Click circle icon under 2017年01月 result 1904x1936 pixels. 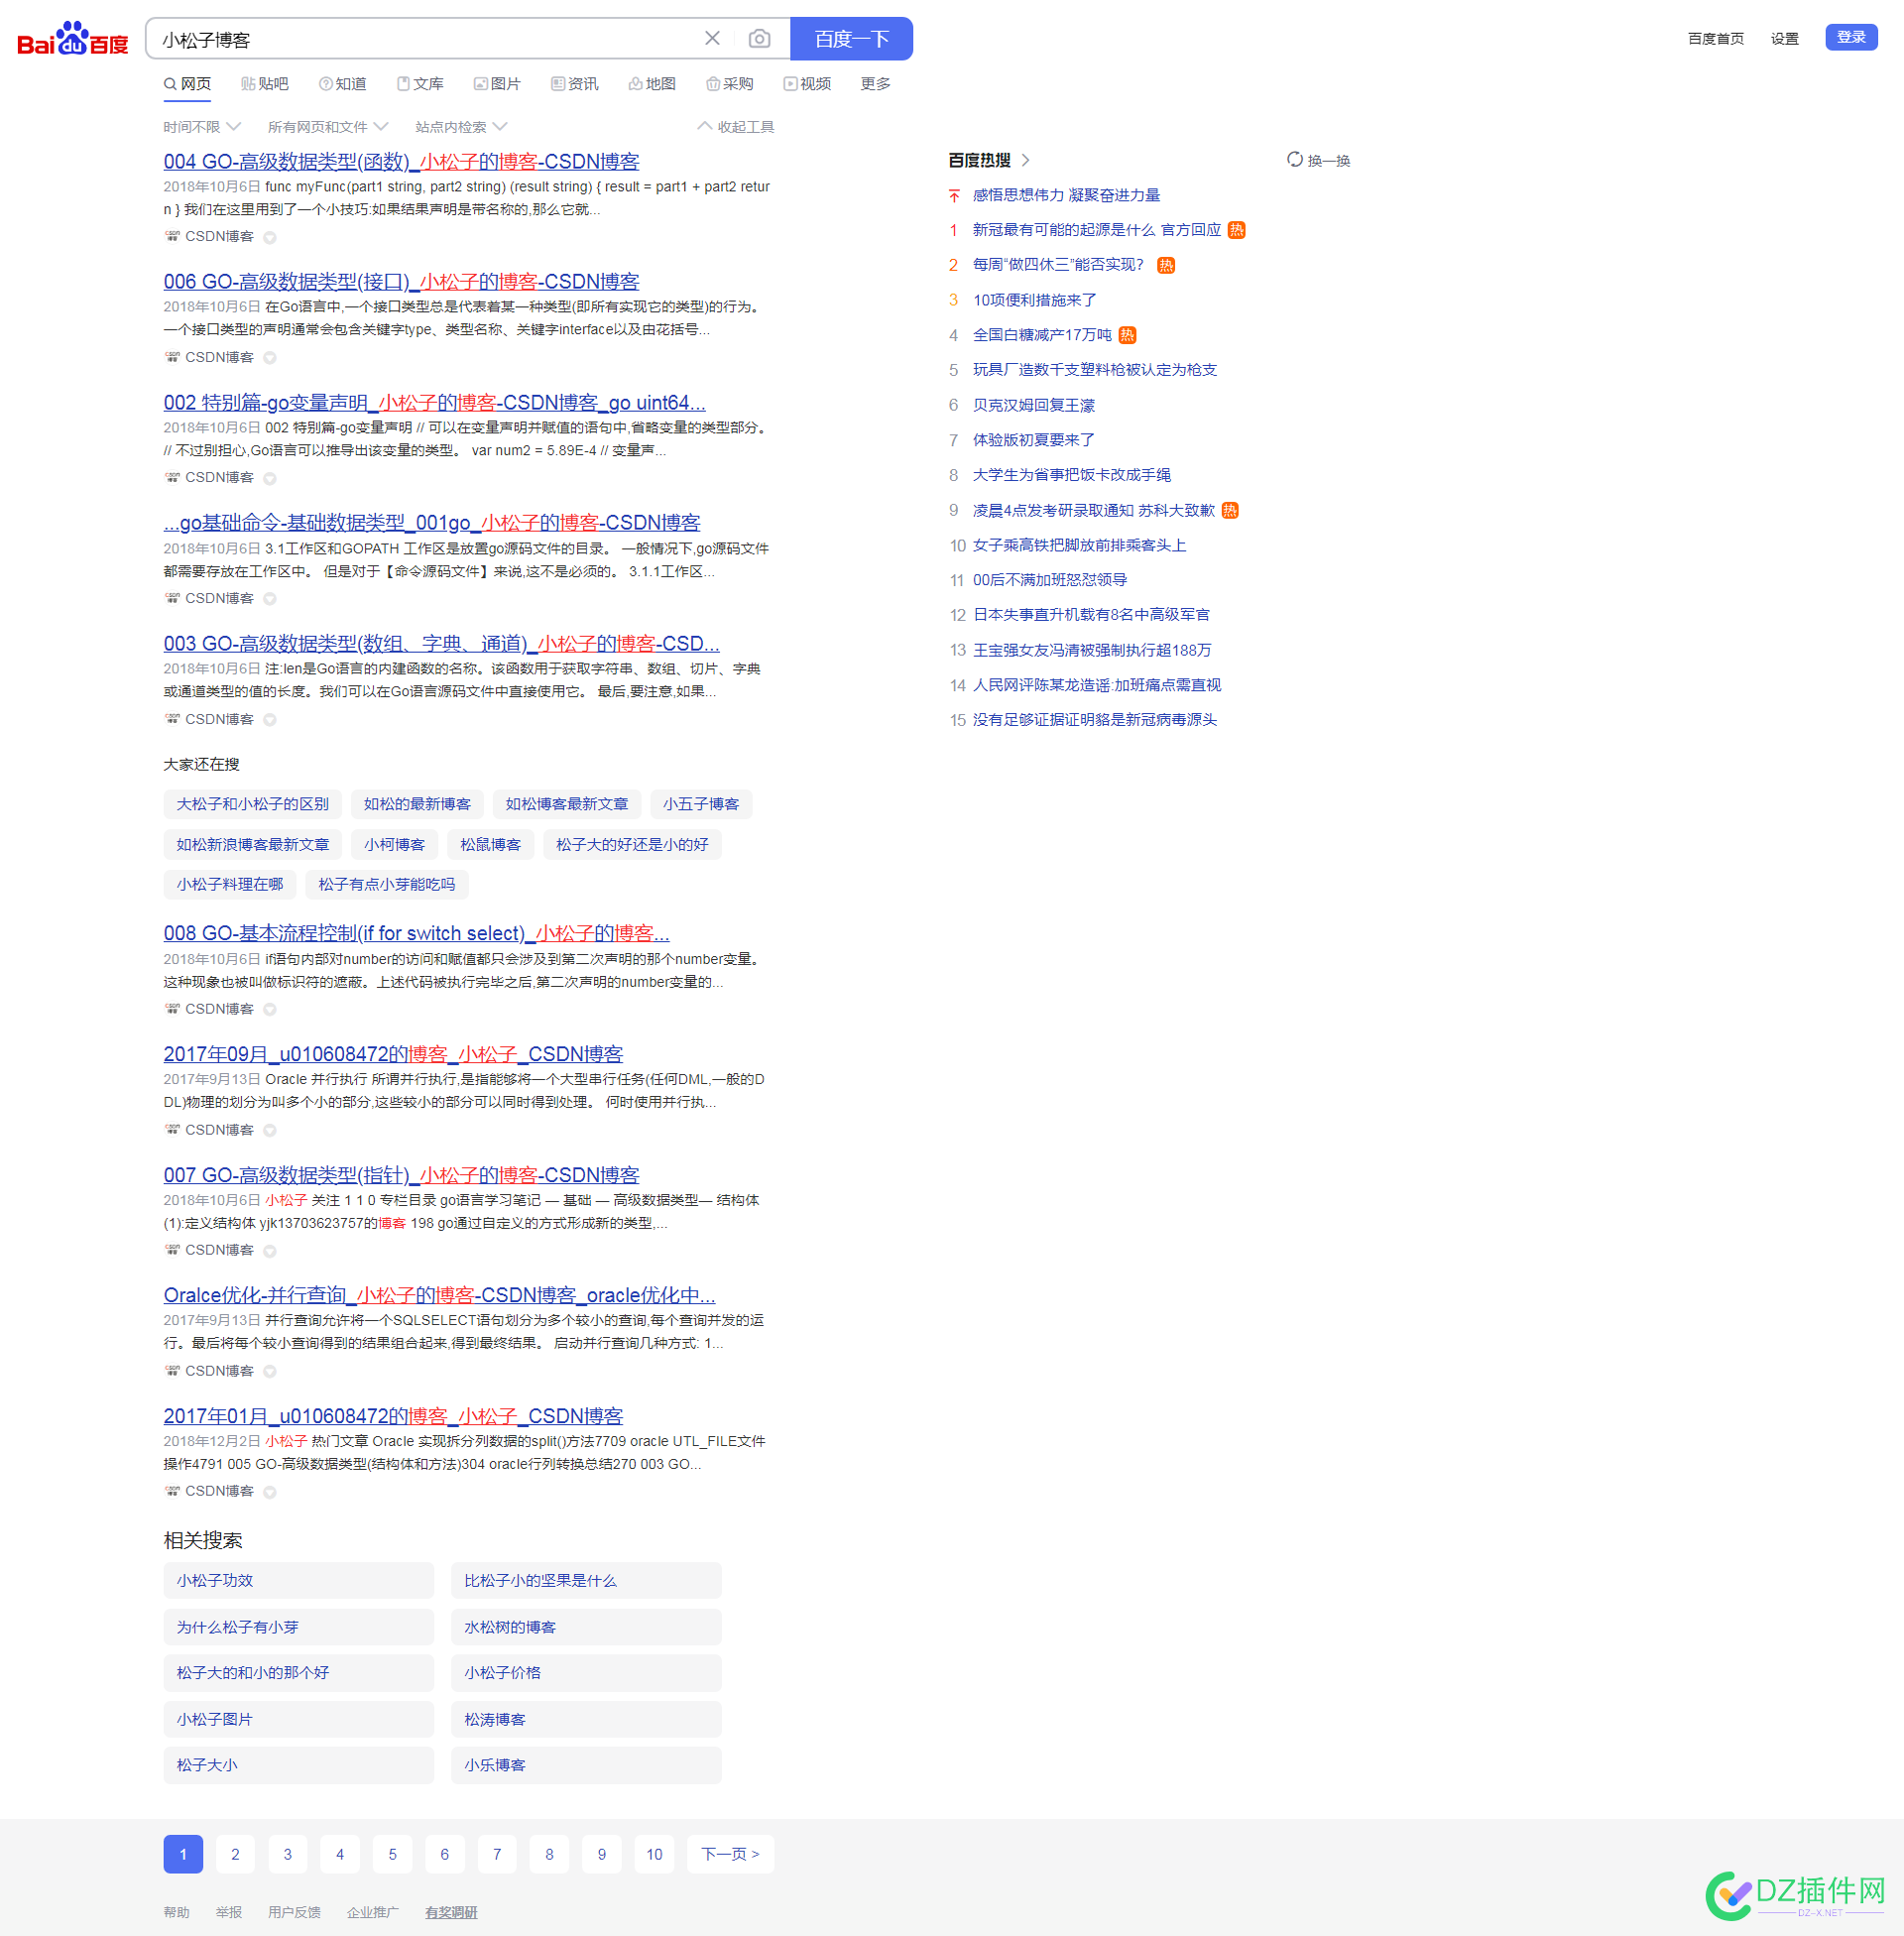click(x=269, y=1491)
